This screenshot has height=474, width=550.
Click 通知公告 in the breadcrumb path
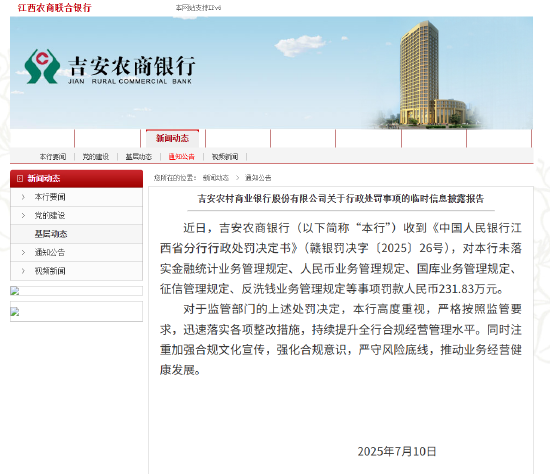[x=258, y=178]
